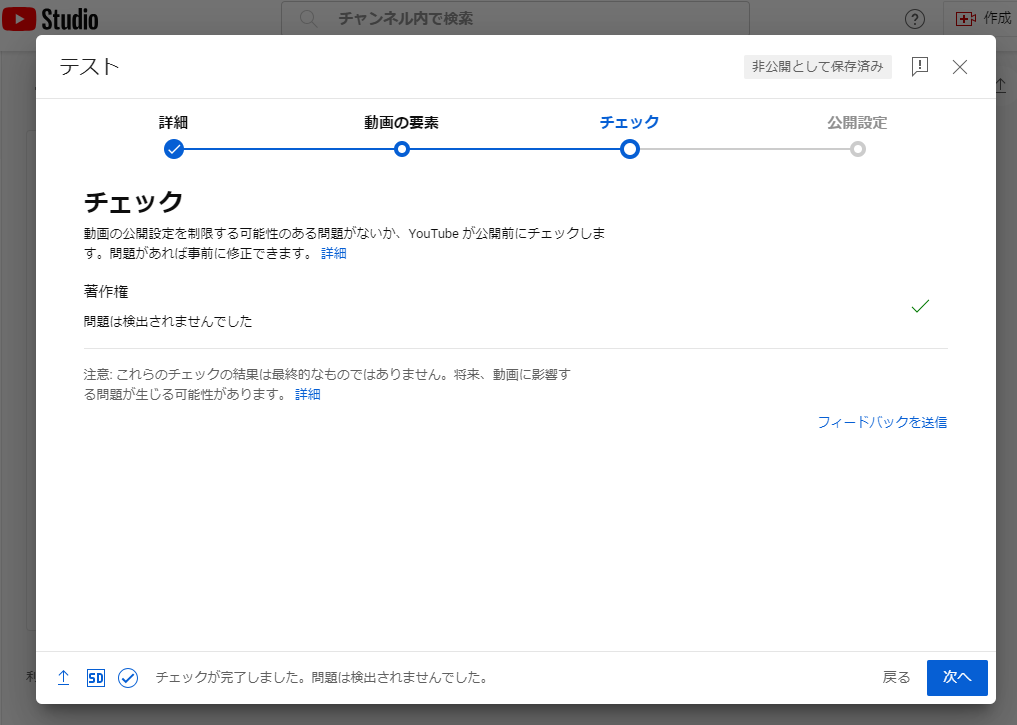Open 詳細 link in the check description
The image size is (1017, 725).
(x=333, y=254)
